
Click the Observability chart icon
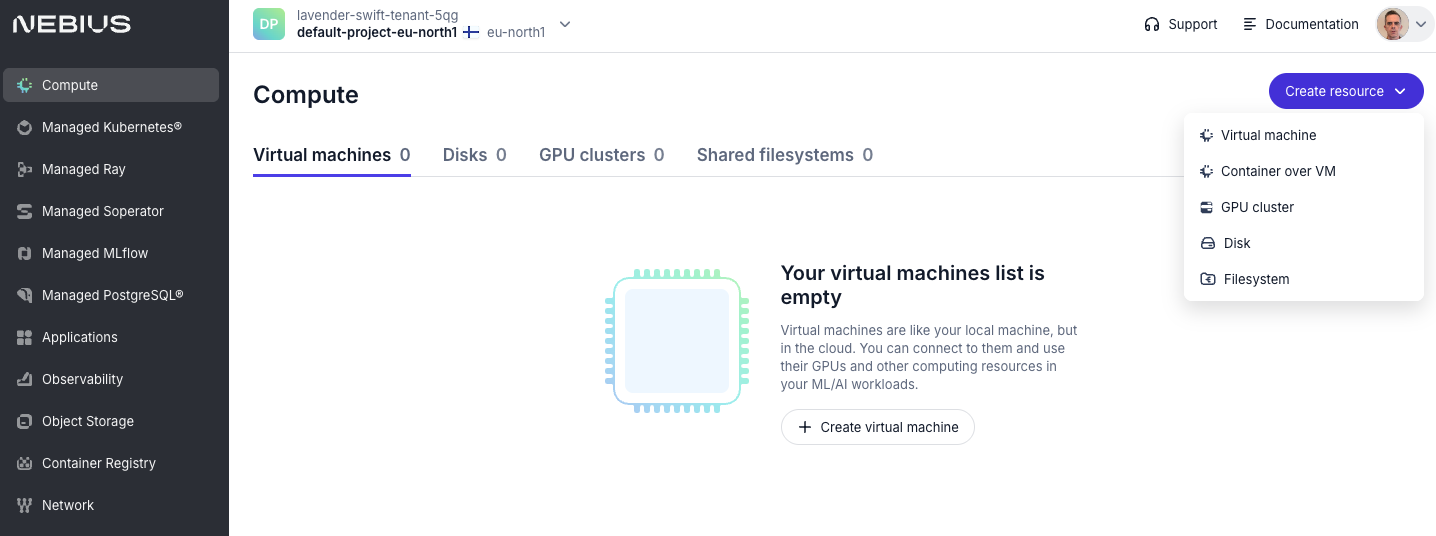pyautogui.click(x=25, y=379)
